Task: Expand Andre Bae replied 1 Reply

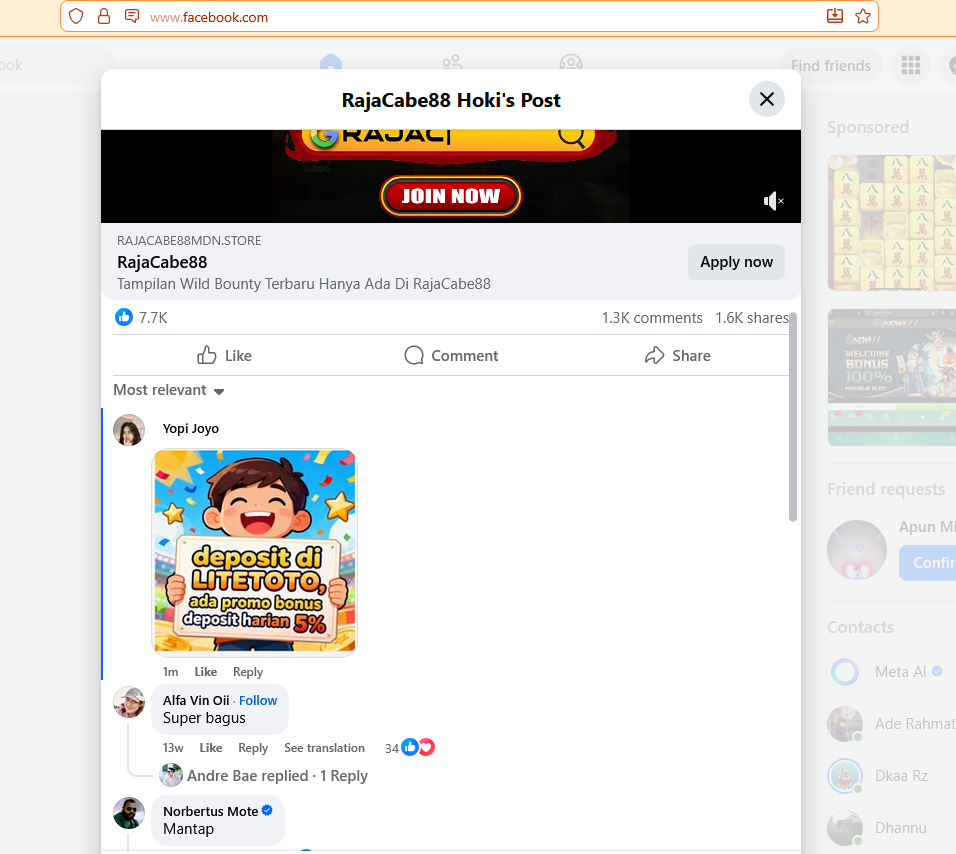Action: click(x=277, y=775)
